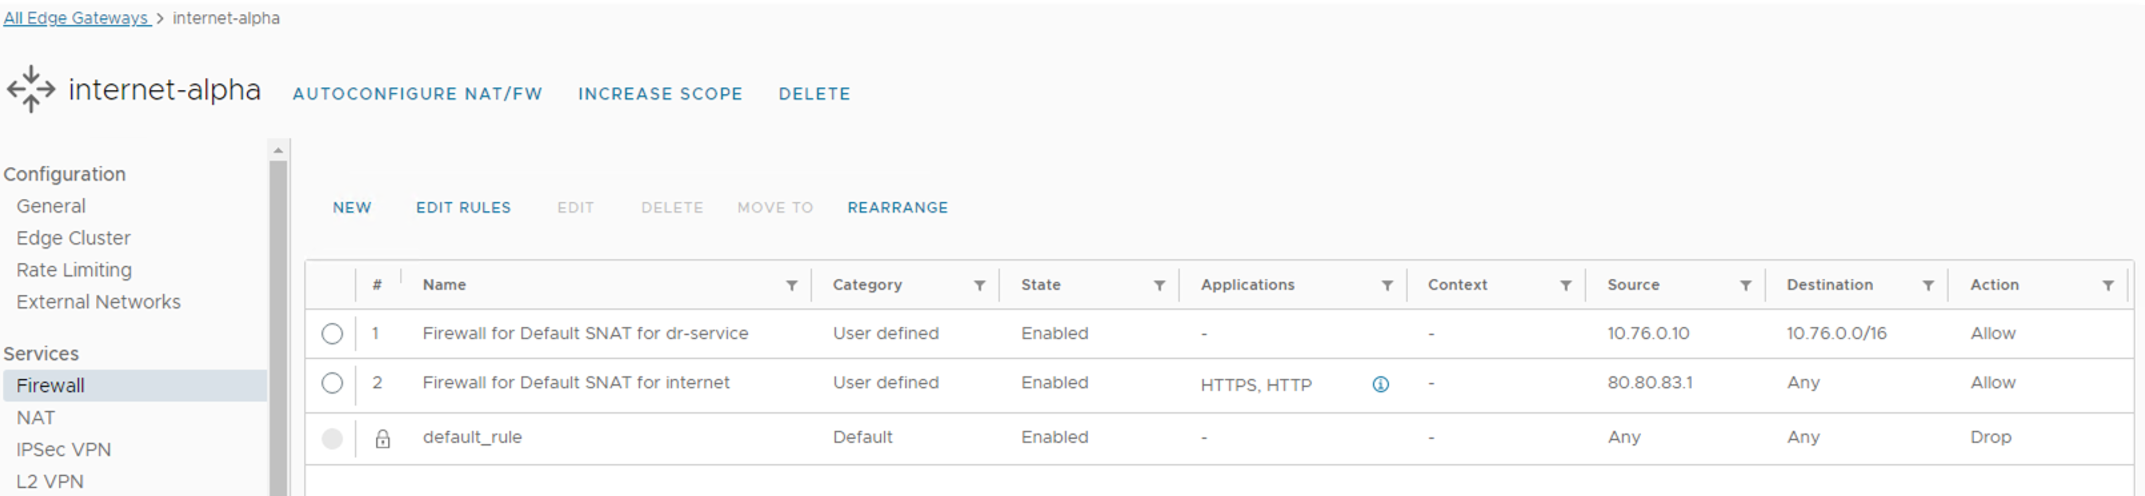Screen dimensions: 2145x496
Task: Filter rules by Destination column
Action: point(1928,286)
